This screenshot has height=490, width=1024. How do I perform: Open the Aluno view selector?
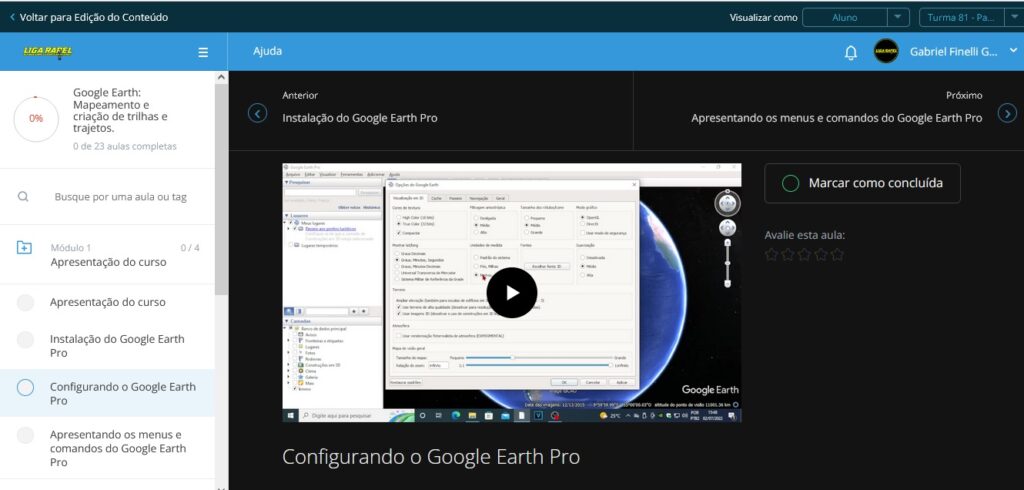click(844, 18)
